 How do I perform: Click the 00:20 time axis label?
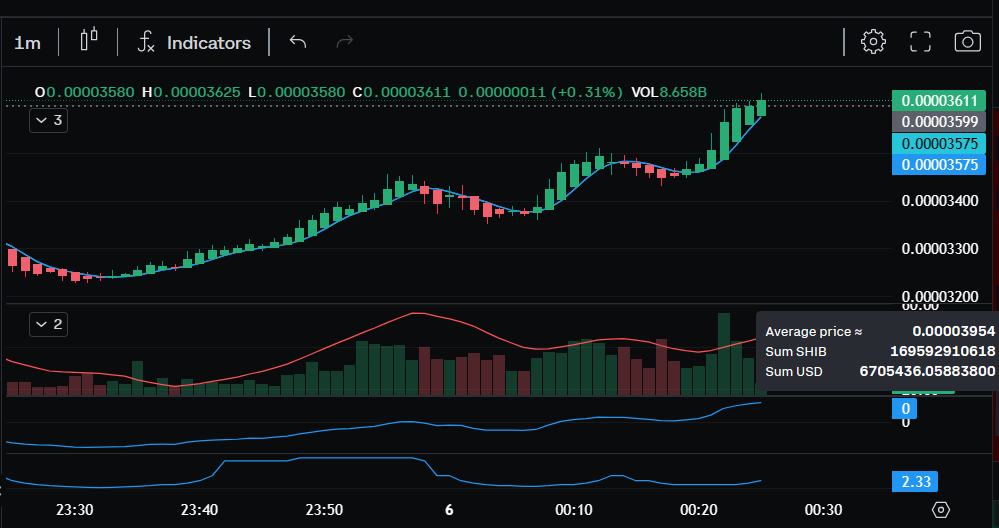pyautogui.click(x=698, y=510)
